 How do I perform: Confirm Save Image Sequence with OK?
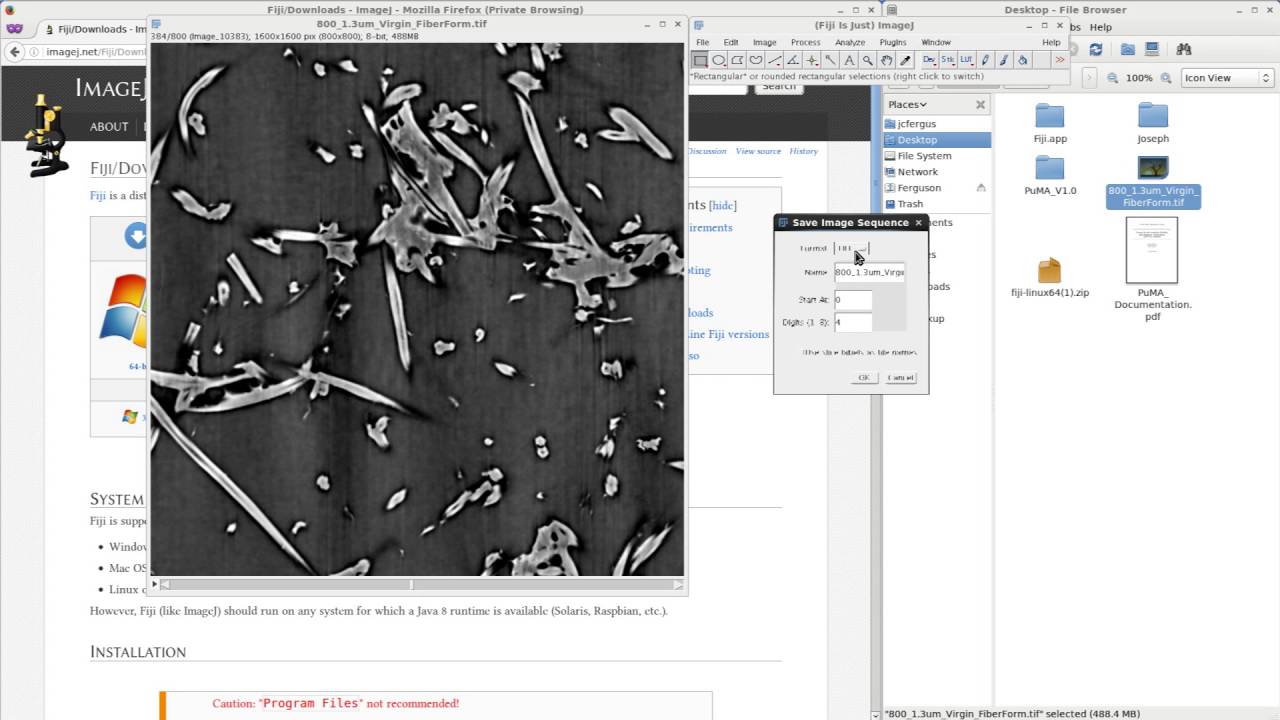864,377
